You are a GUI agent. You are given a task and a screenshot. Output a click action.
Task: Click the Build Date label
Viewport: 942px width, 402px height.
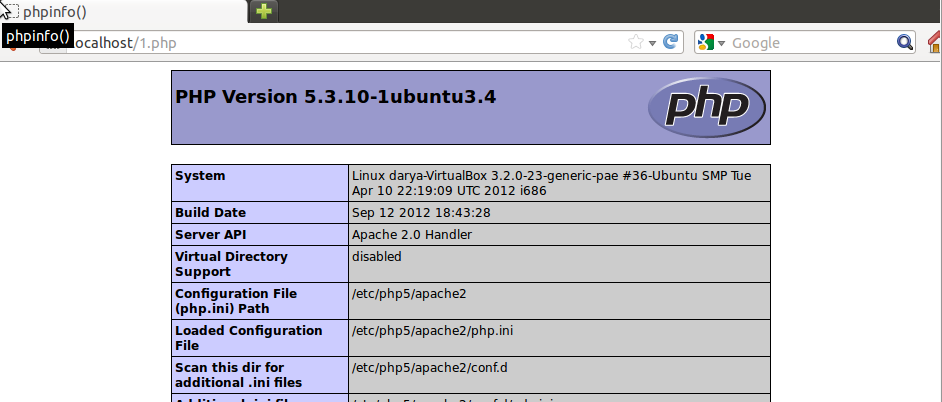210,213
